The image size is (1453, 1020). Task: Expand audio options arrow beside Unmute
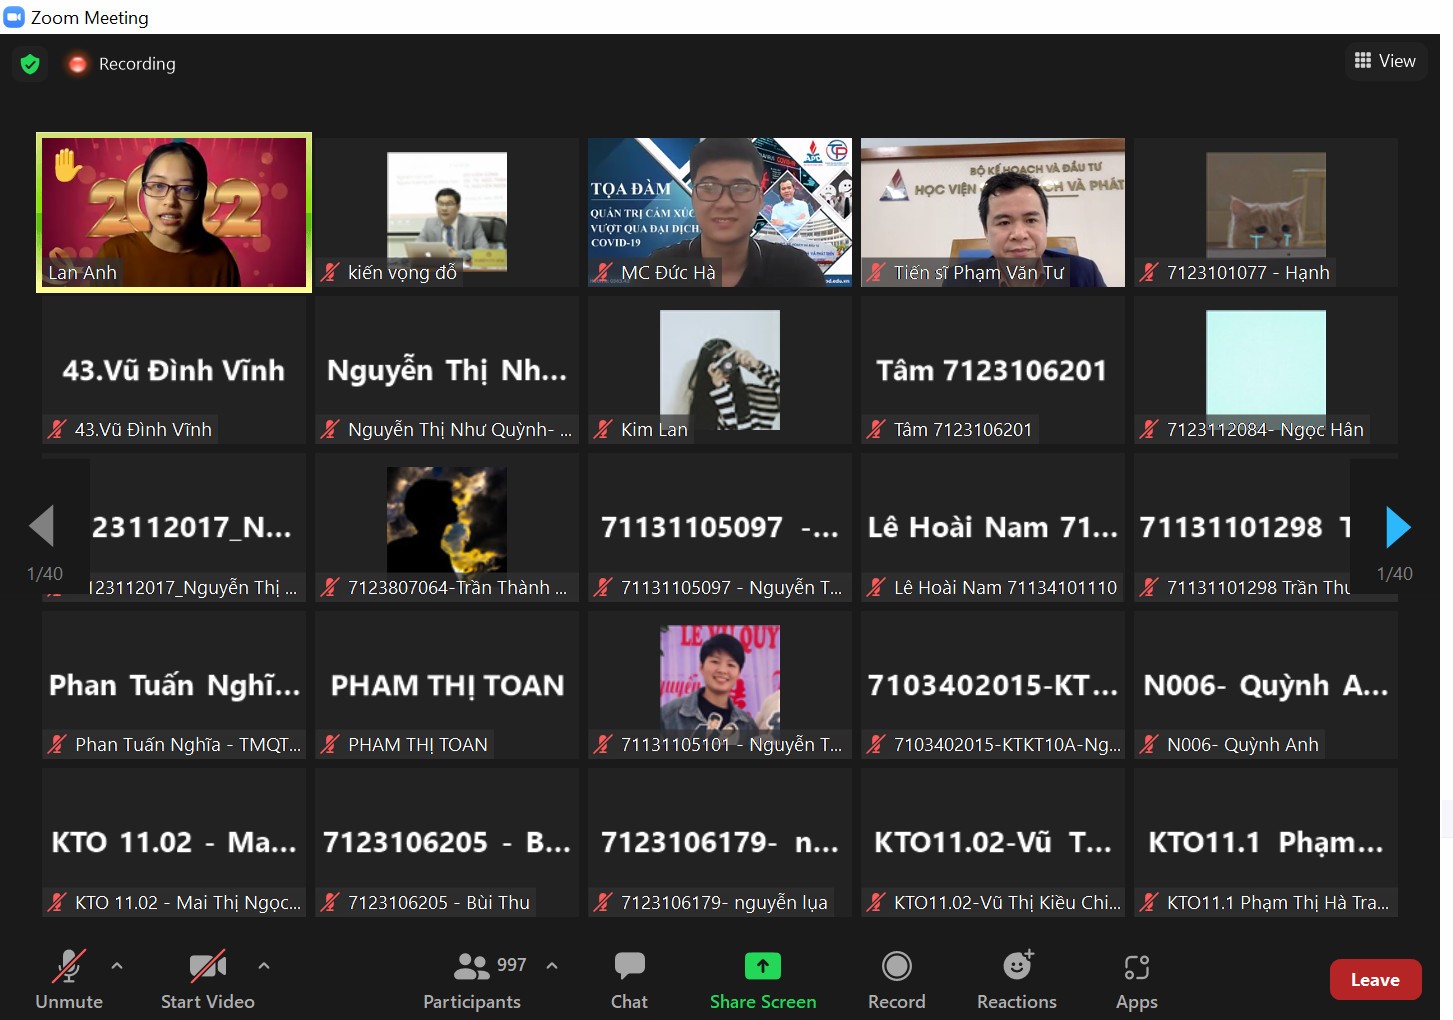coord(117,966)
